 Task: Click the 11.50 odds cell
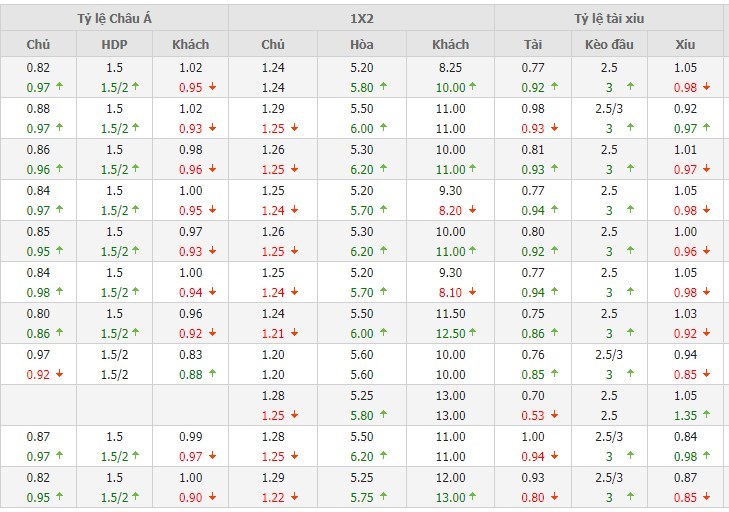[x=450, y=313]
